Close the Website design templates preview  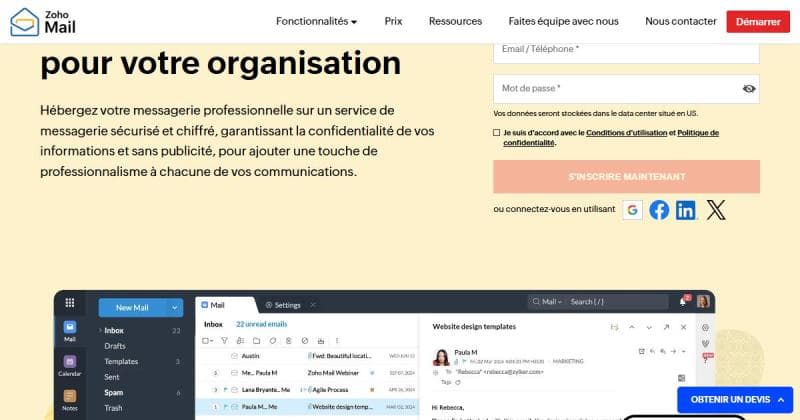(684, 327)
